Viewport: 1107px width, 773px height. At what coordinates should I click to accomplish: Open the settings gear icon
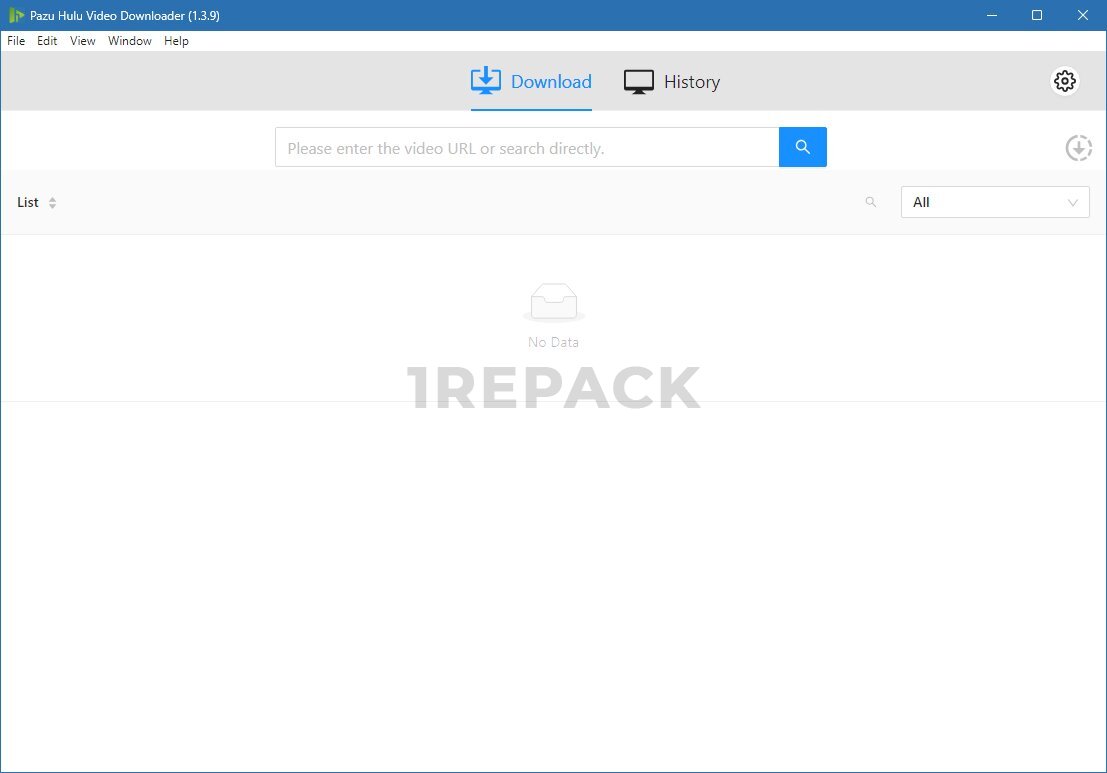(1065, 81)
